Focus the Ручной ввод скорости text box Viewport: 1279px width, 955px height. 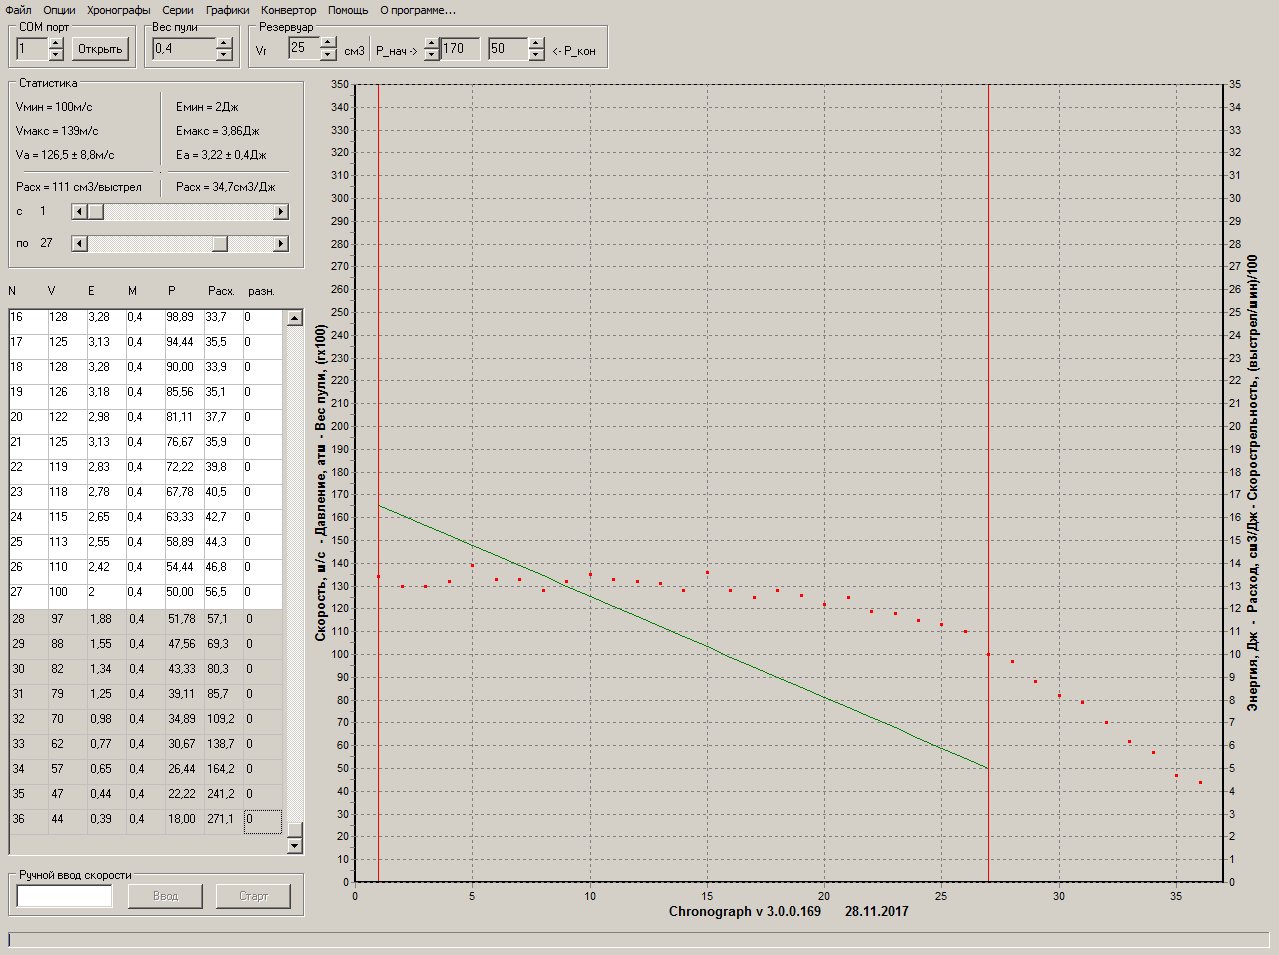pyautogui.click(x=65, y=896)
